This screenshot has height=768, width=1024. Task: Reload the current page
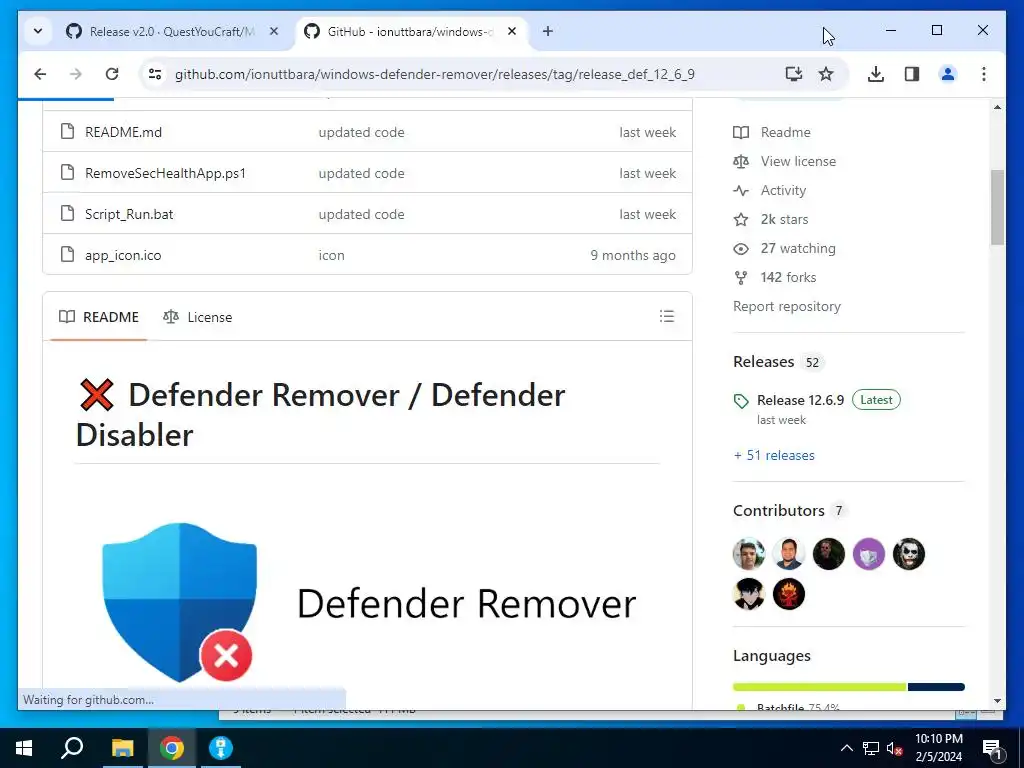coord(112,74)
